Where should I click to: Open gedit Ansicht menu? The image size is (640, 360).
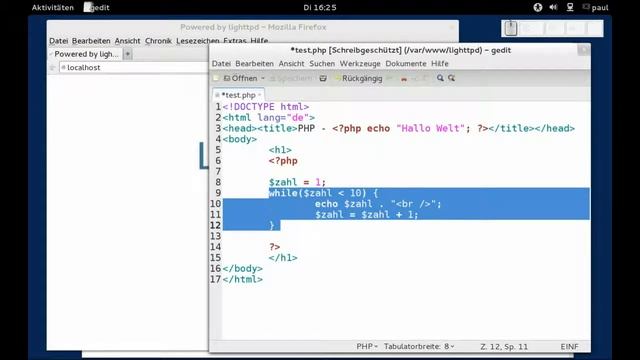coord(291,64)
